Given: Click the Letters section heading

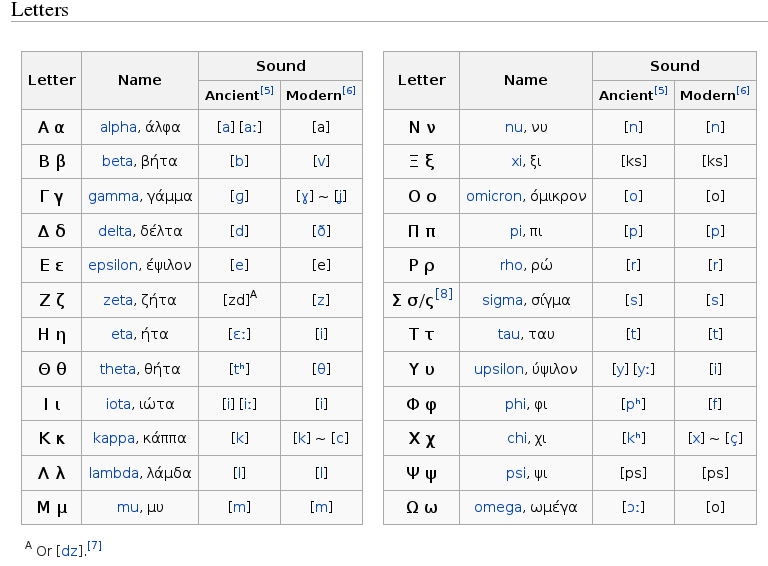Looking at the screenshot, I should click(x=40, y=10).
